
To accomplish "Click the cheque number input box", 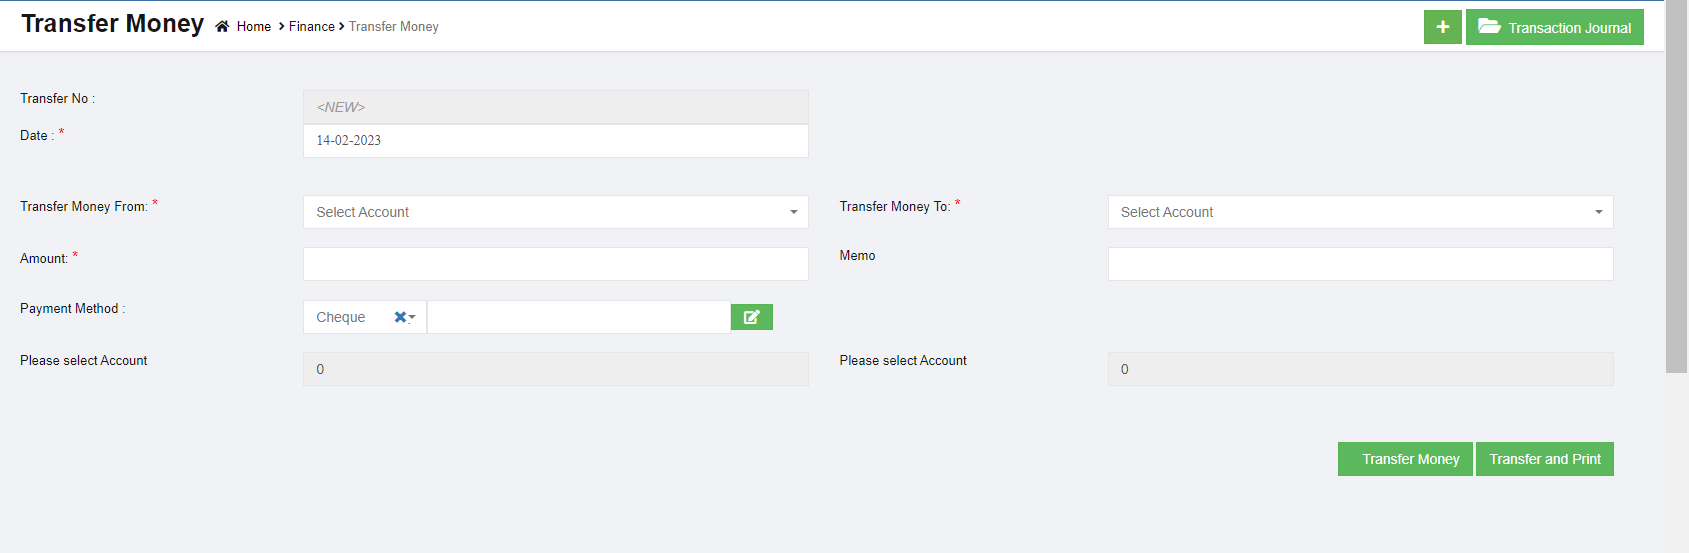I will [x=578, y=317].
